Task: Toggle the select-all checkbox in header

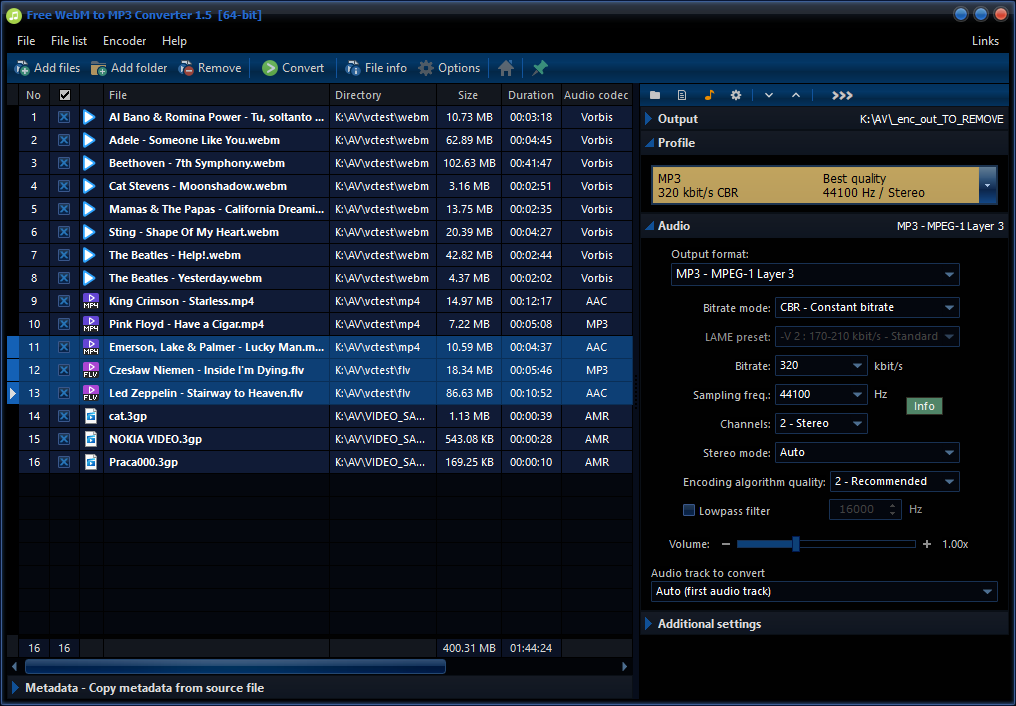Action: [65, 95]
